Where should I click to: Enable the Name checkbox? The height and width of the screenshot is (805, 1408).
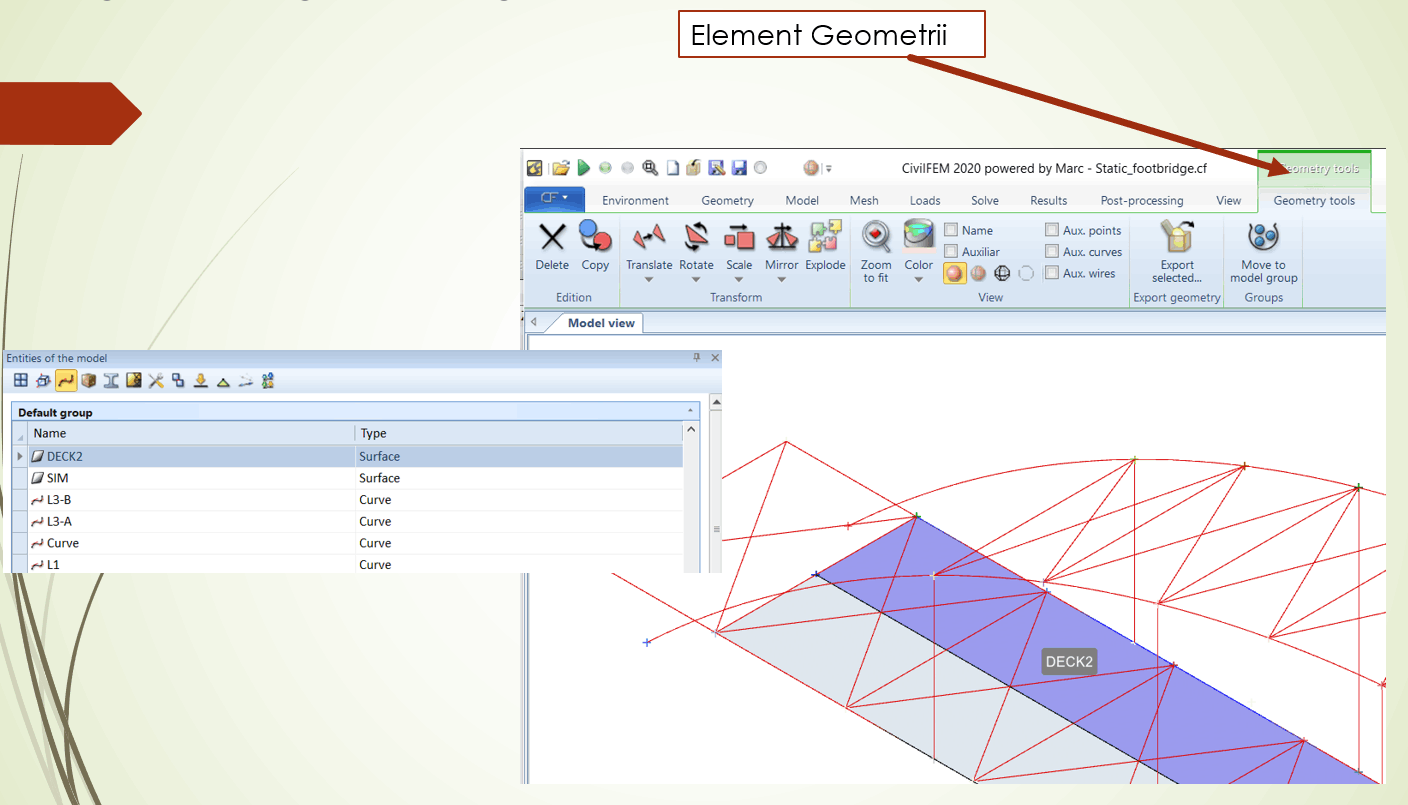[x=951, y=231]
